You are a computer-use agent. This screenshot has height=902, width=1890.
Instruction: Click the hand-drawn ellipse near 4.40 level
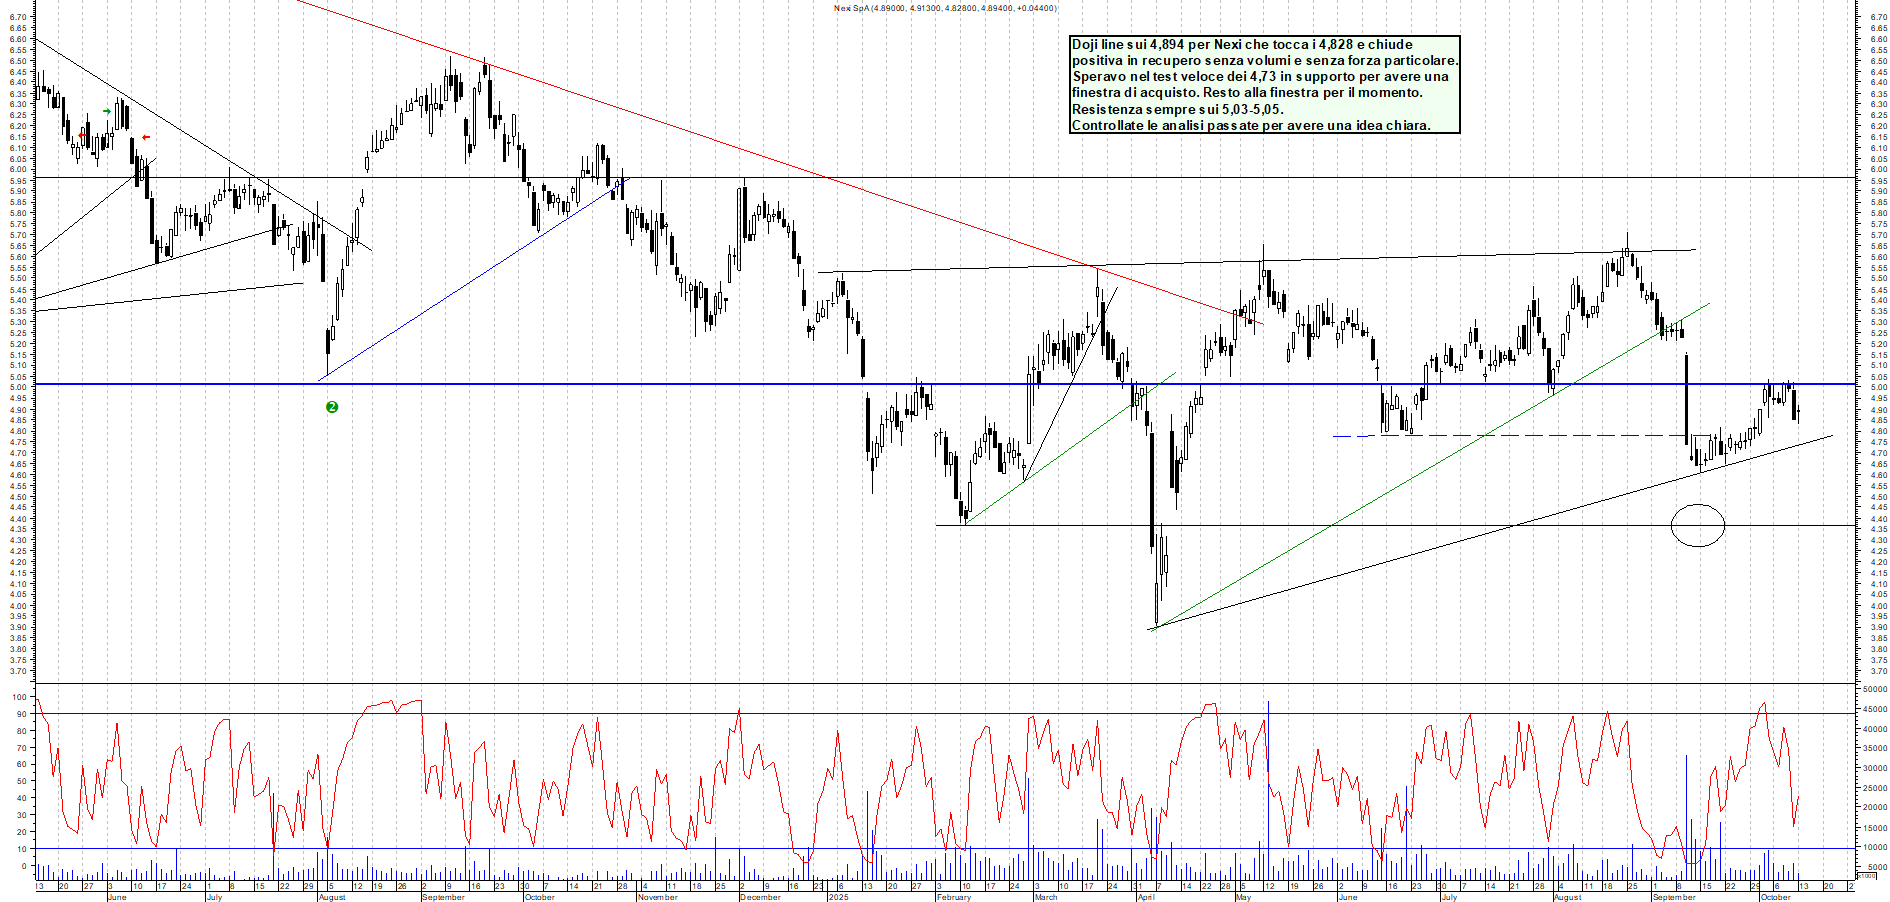(1697, 525)
